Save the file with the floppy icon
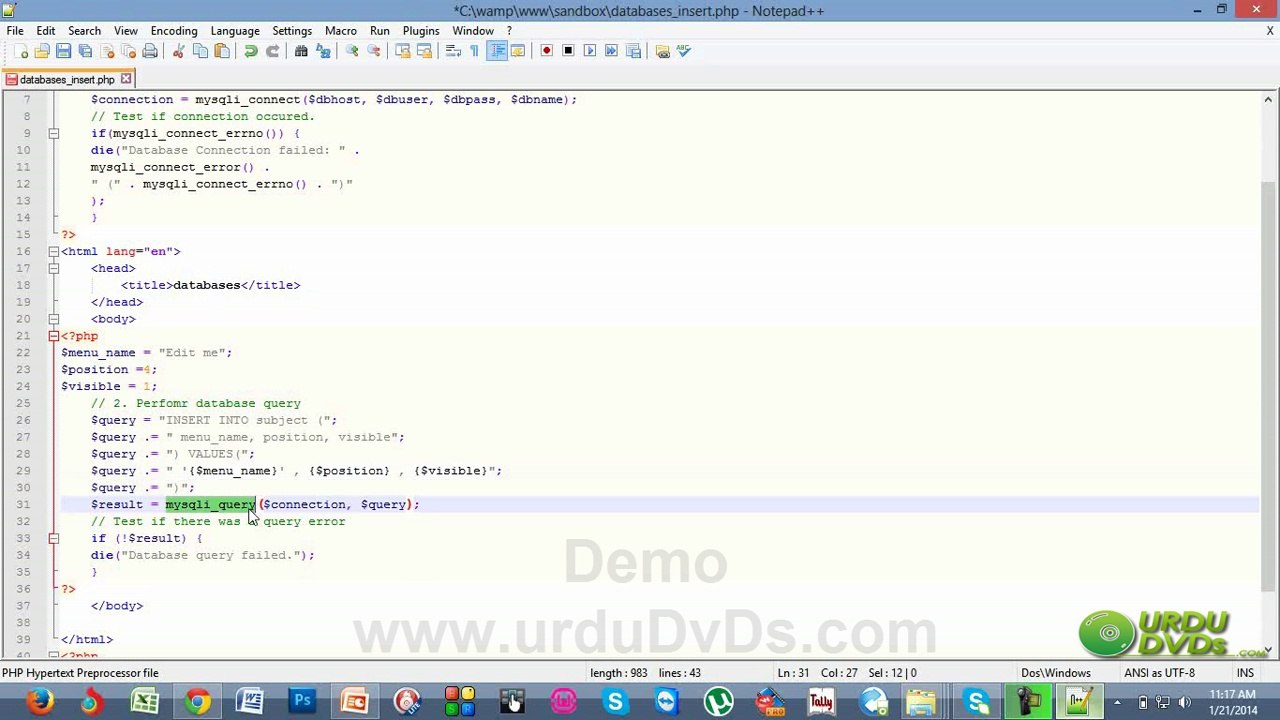This screenshot has height=720, width=1280. tap(63, 51)
